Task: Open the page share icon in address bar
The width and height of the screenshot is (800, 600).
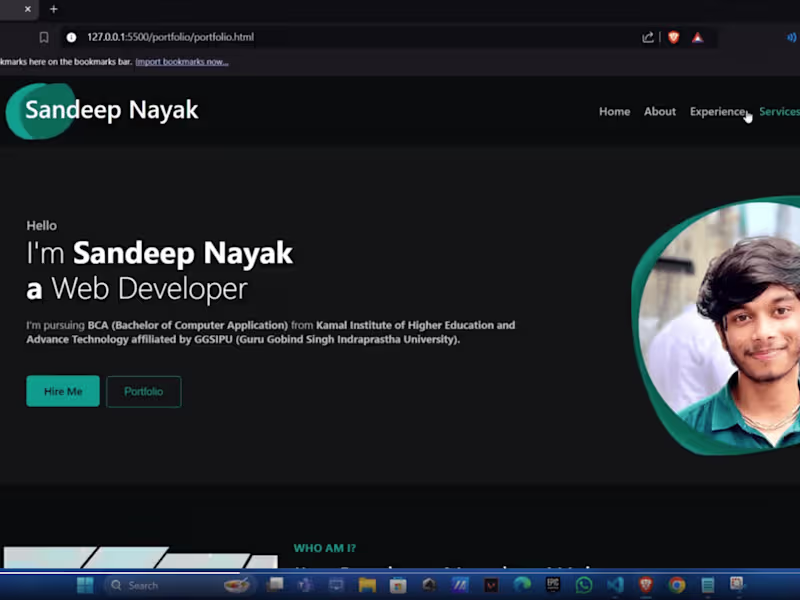Action: 648,37
